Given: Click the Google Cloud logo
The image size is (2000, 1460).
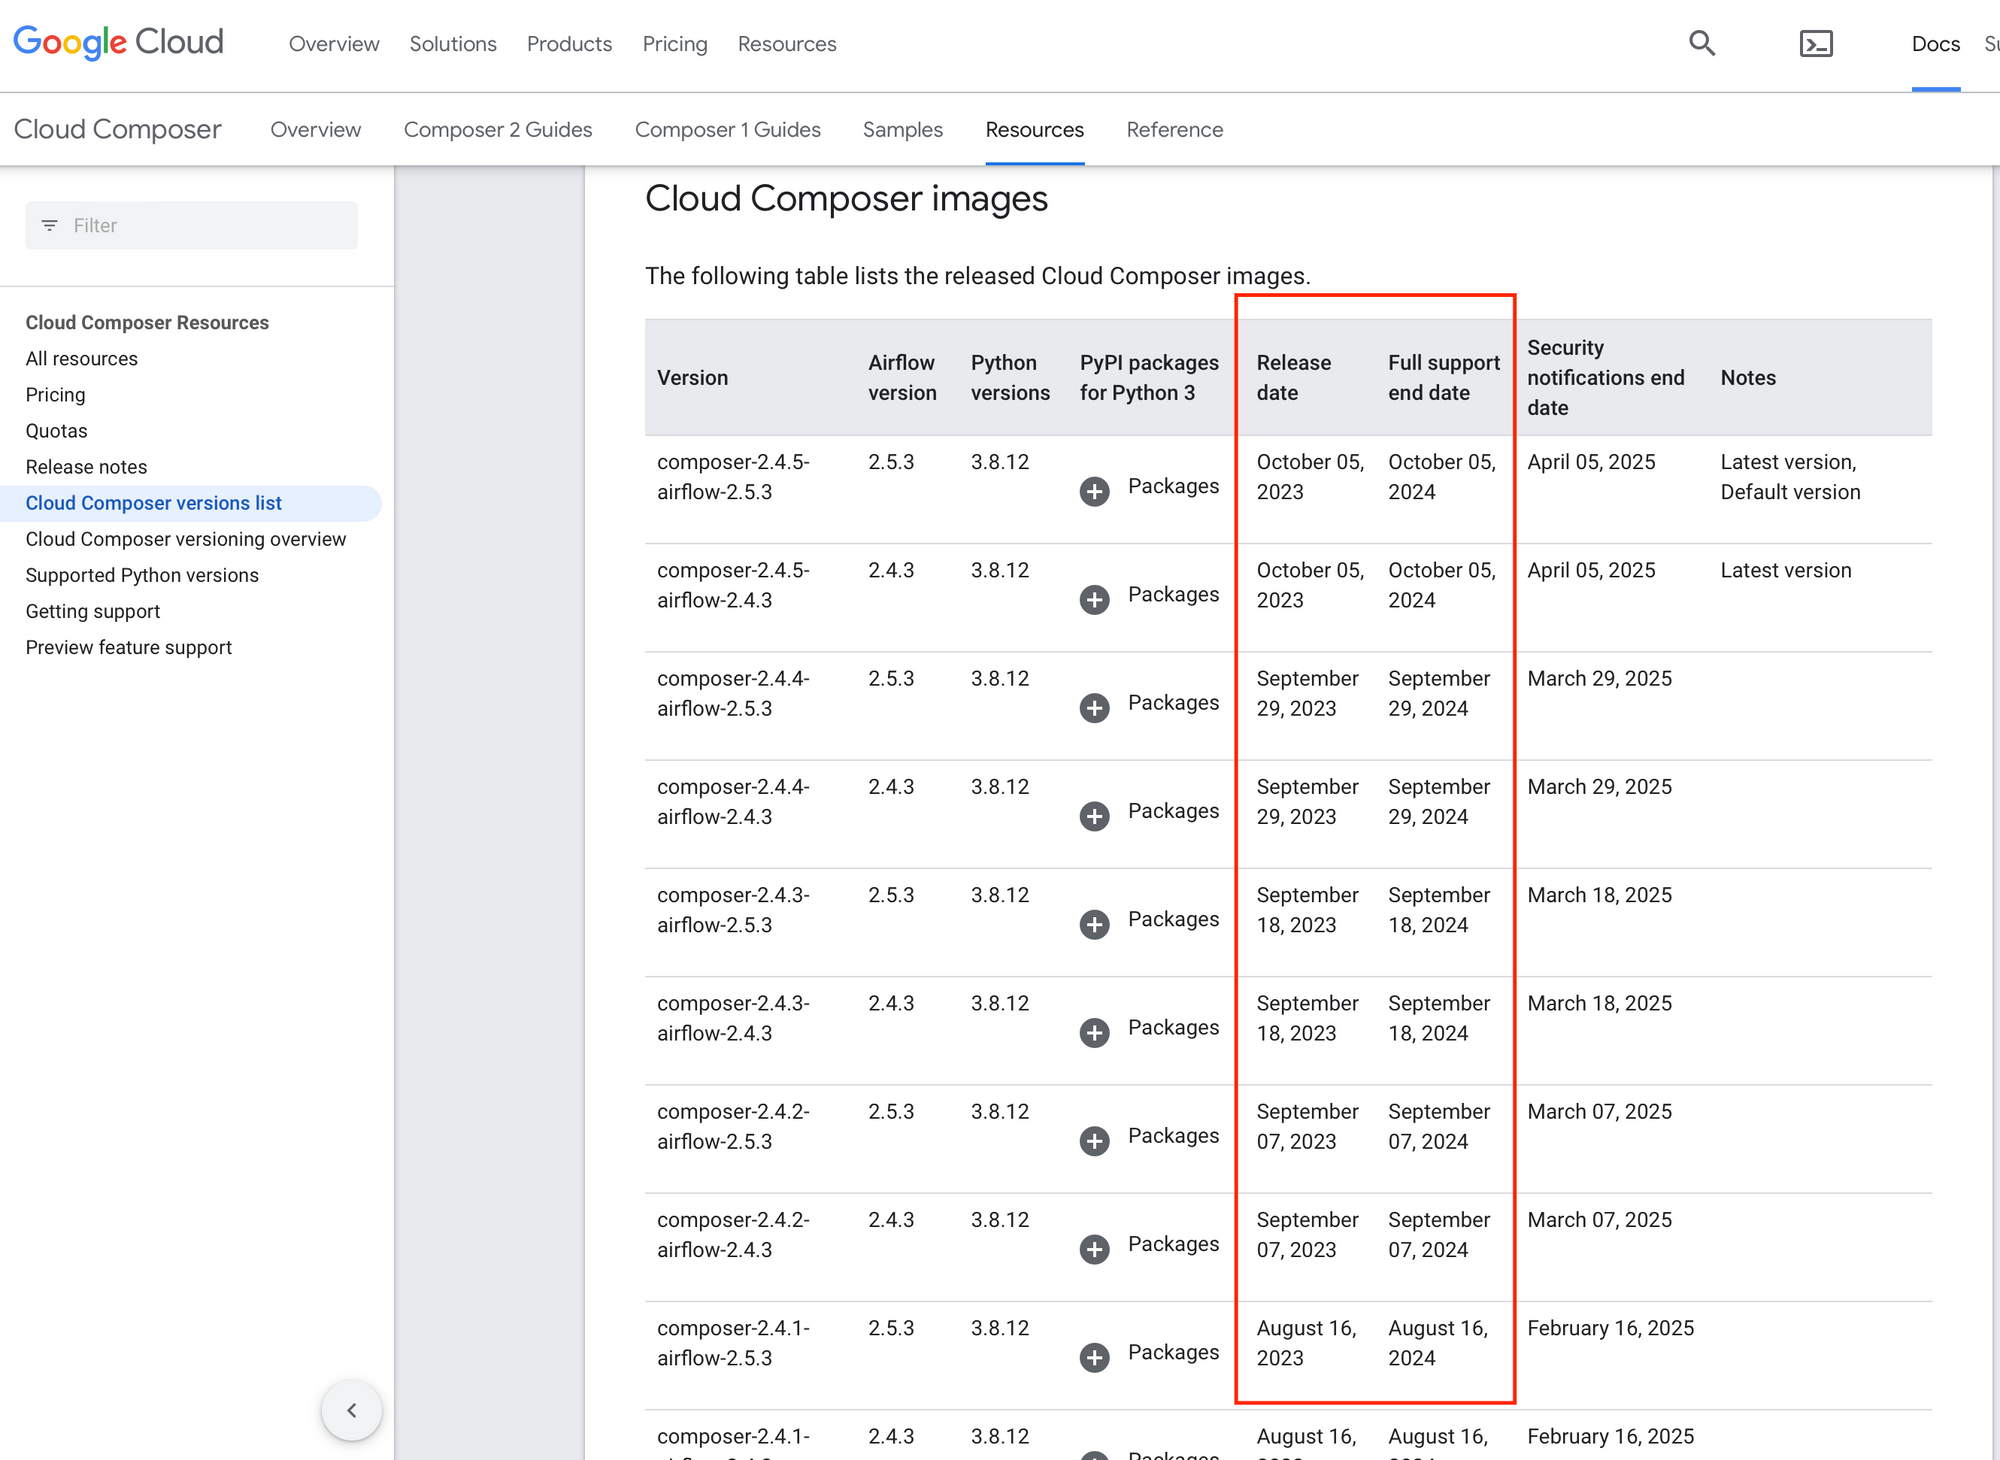Looking at the screenshot, I should [118, 42].
